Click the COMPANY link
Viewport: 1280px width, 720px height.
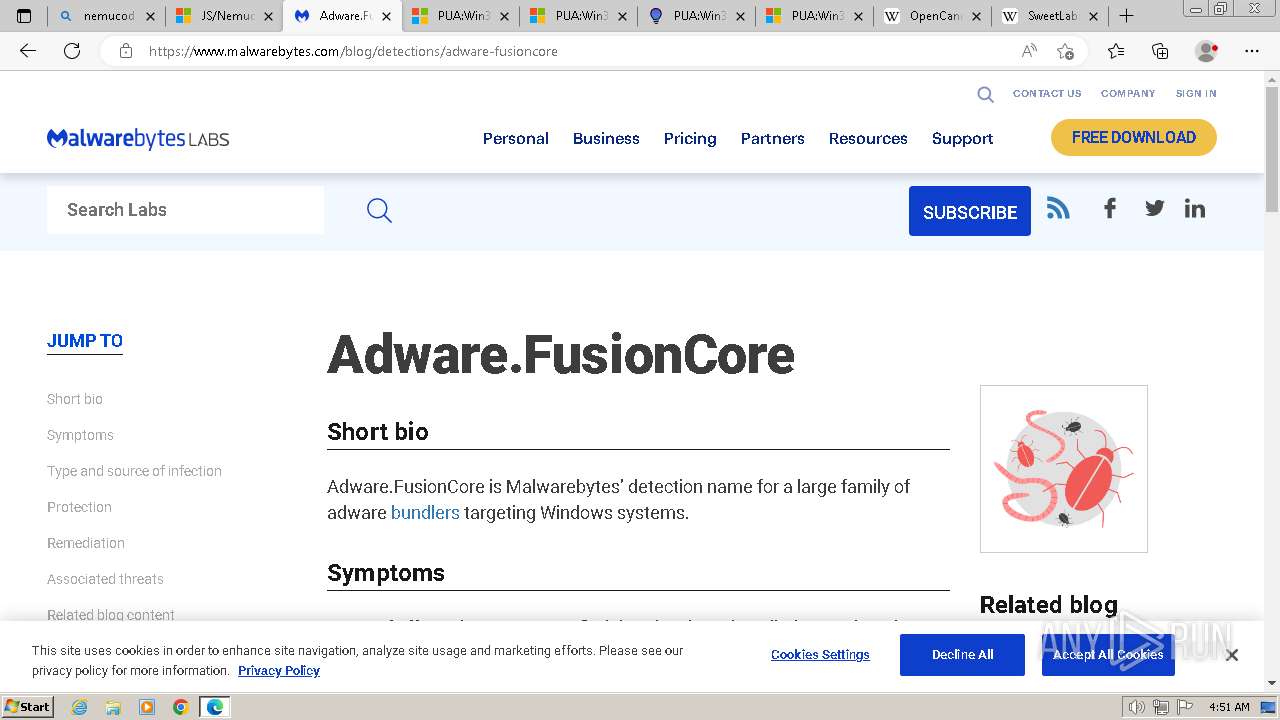1128,94
